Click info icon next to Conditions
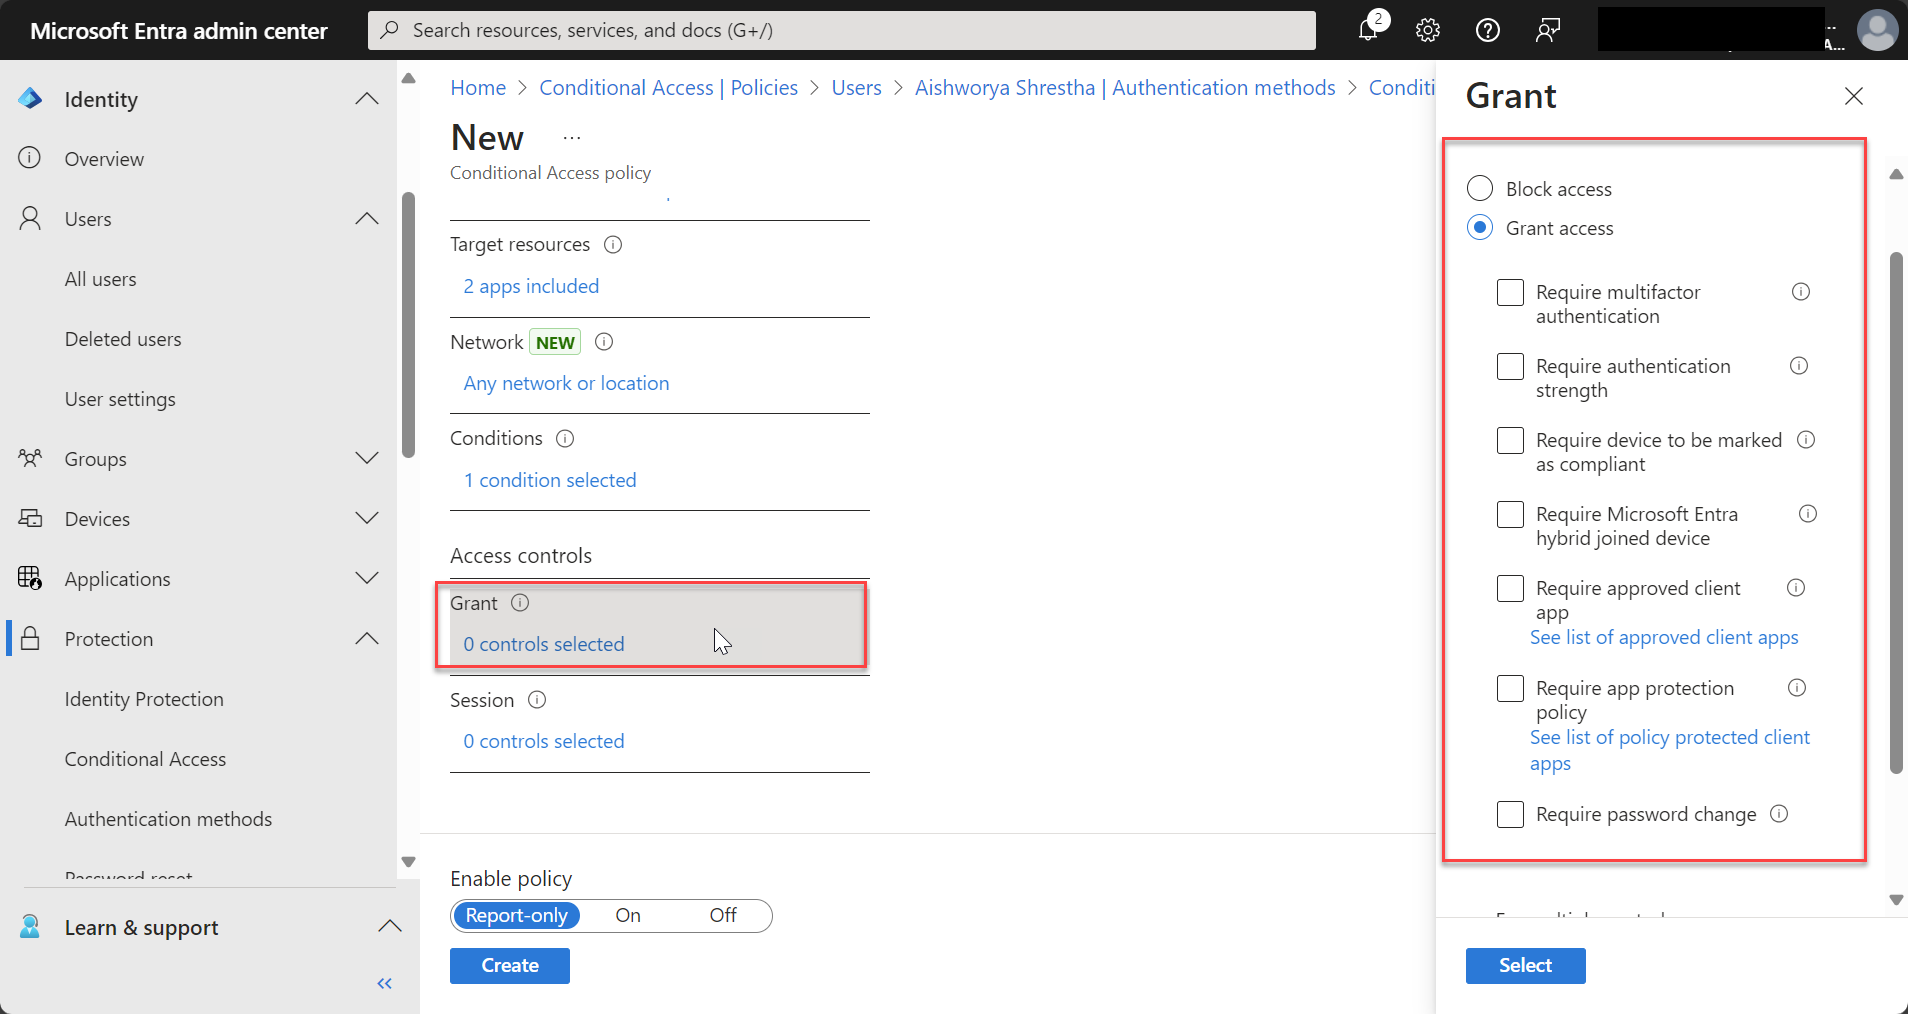 tap(565, 438)
